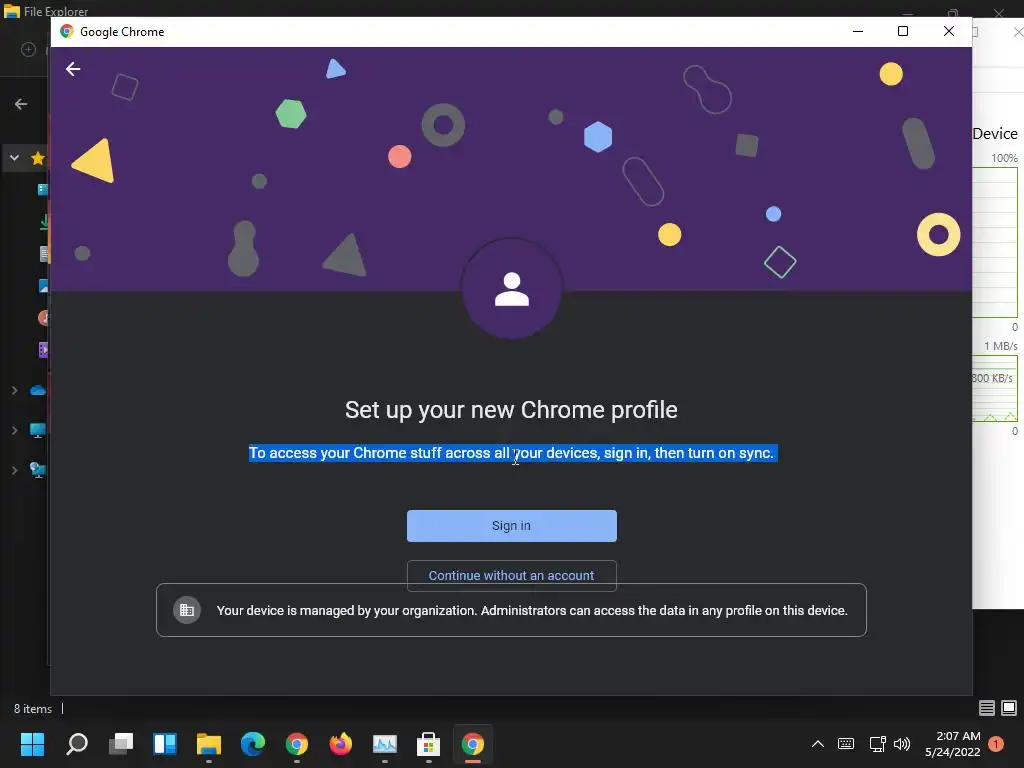The image size is (1024, 768).
Task: Open taskbar Search
Action: click(x=77, y=744)
